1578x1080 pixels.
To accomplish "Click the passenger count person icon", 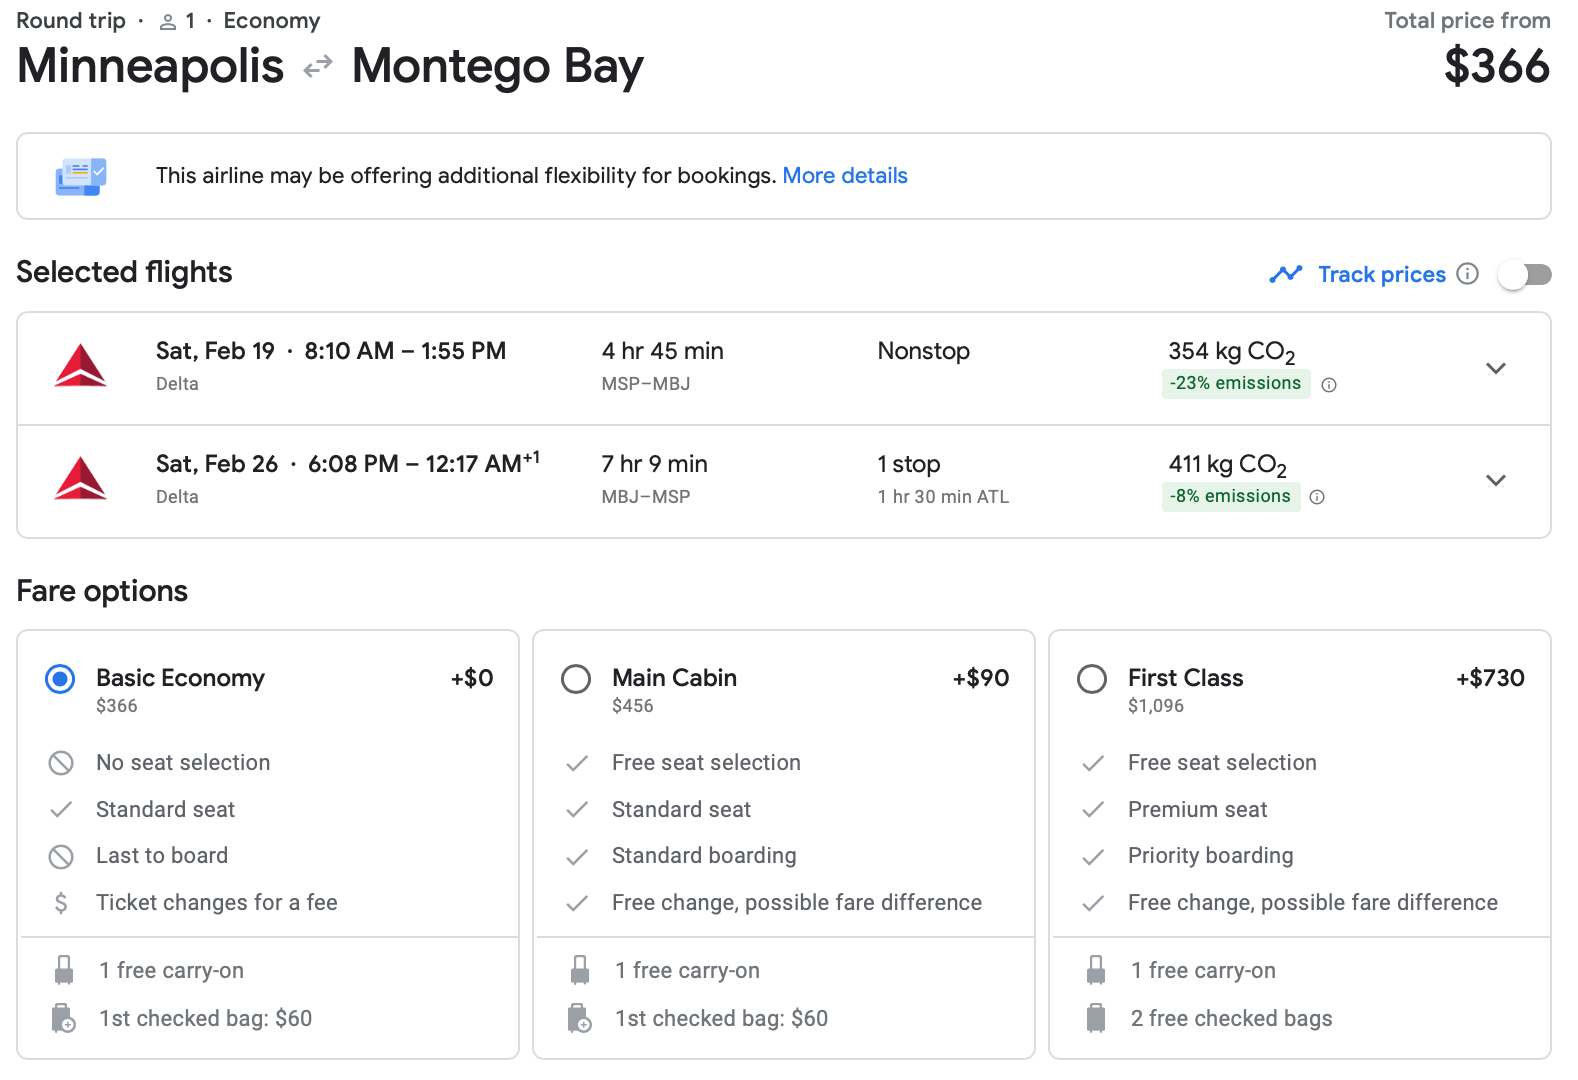I will [x=168, y=22].
